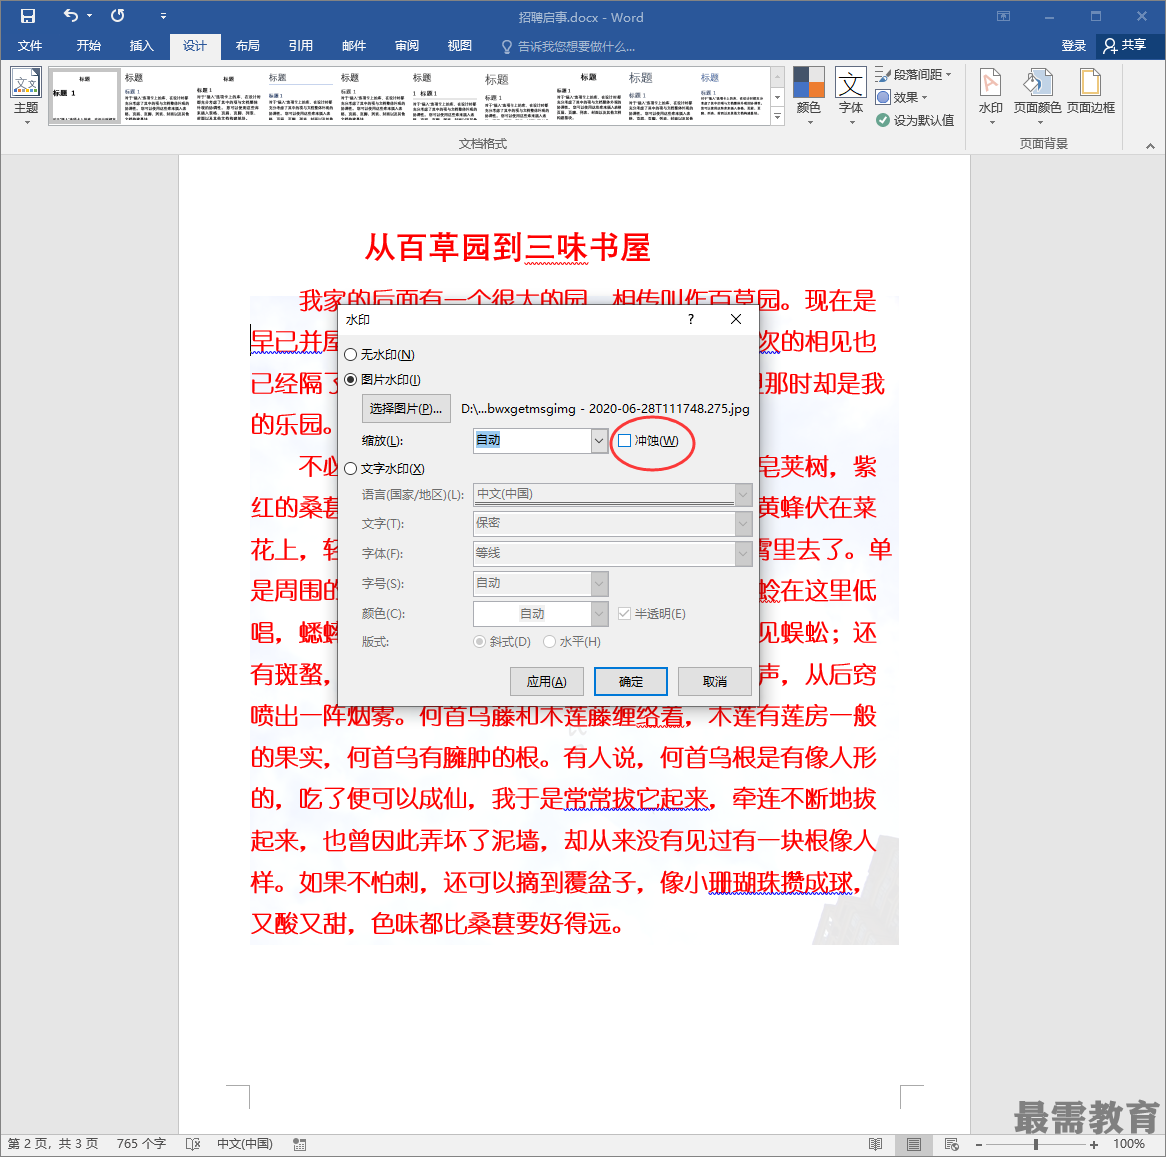
Task: Open the 水印 watermark ribbon button
Action: click(991, 96)
